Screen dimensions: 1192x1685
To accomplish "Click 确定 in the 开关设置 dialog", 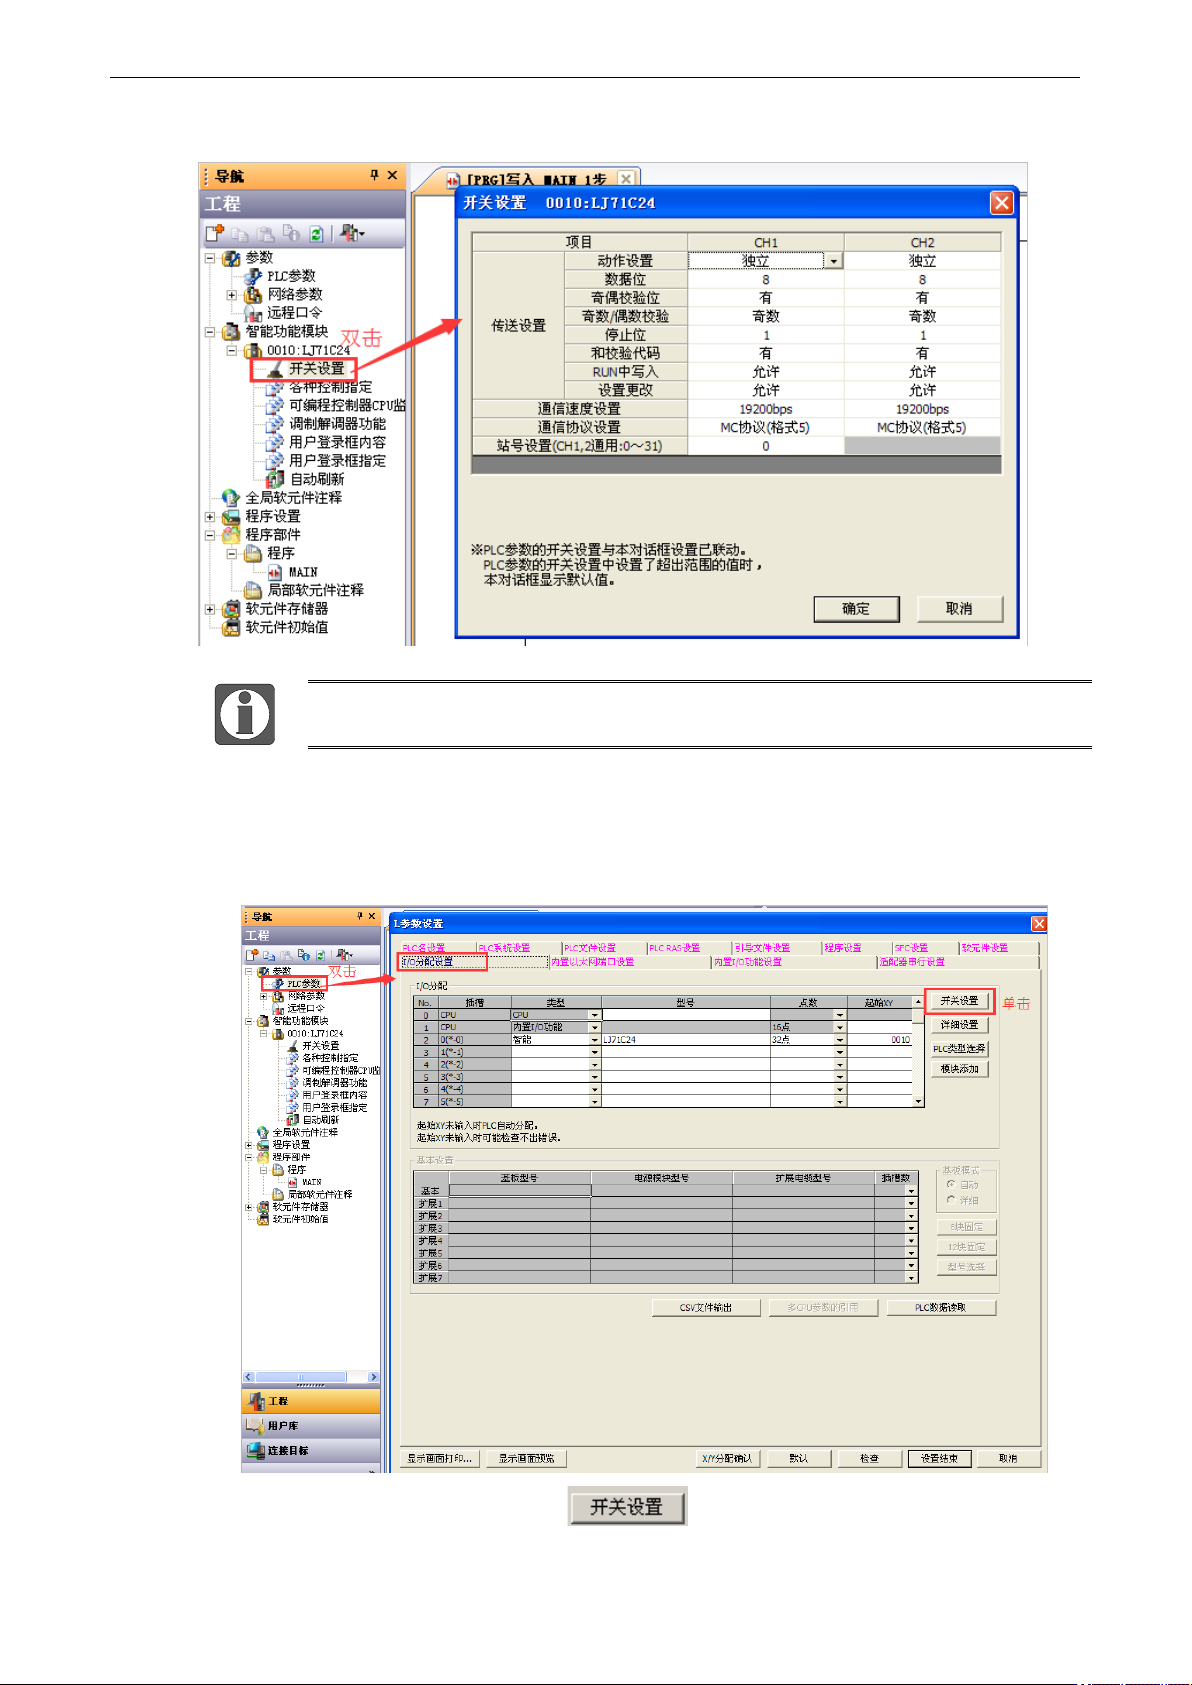I will [x=856, y=609].
